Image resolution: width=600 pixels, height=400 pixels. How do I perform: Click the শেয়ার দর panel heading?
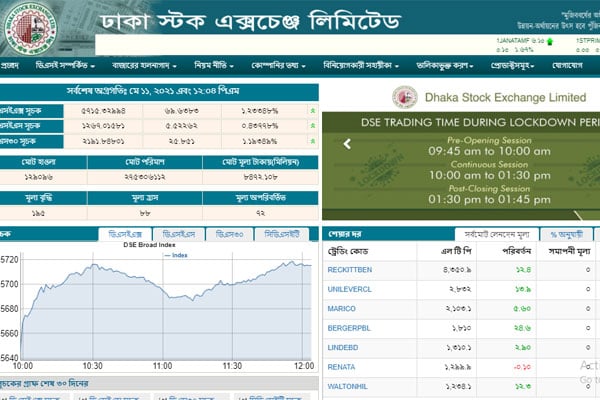pyautogui.click(x=345, y=234)
